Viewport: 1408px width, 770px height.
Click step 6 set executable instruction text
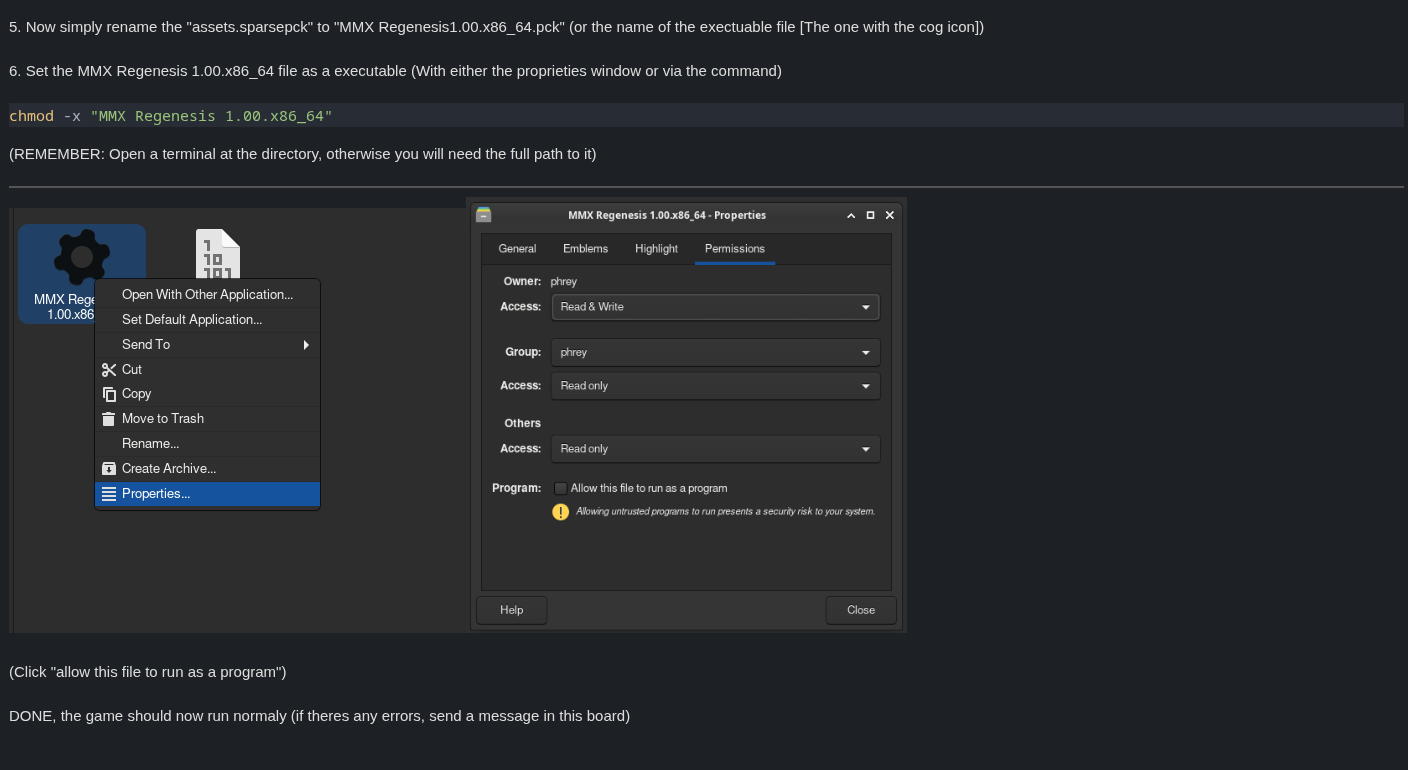(395, 71)
